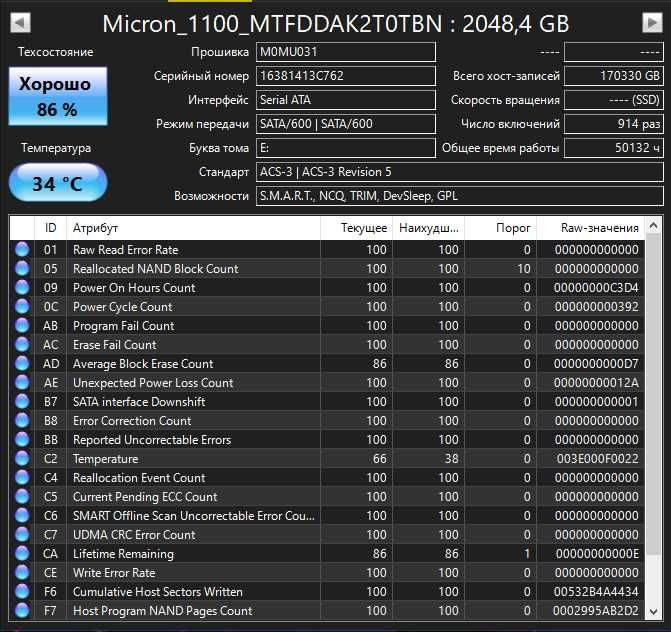671x632 pixels.
Task: Click the rotation speed field ---- (SSD)
Action: (x=614, y=100)
